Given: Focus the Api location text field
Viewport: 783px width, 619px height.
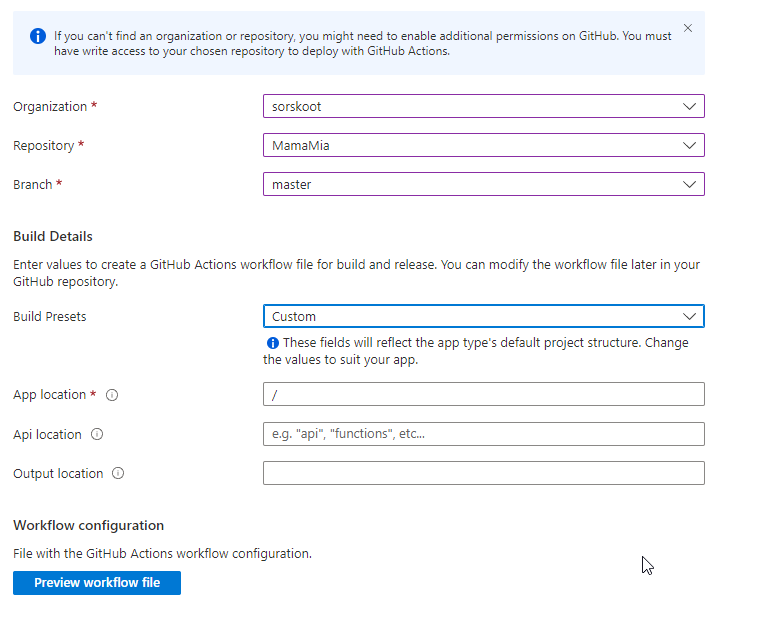Looking at the screenshot, I should pyautogui.click(x=483, y=434).
